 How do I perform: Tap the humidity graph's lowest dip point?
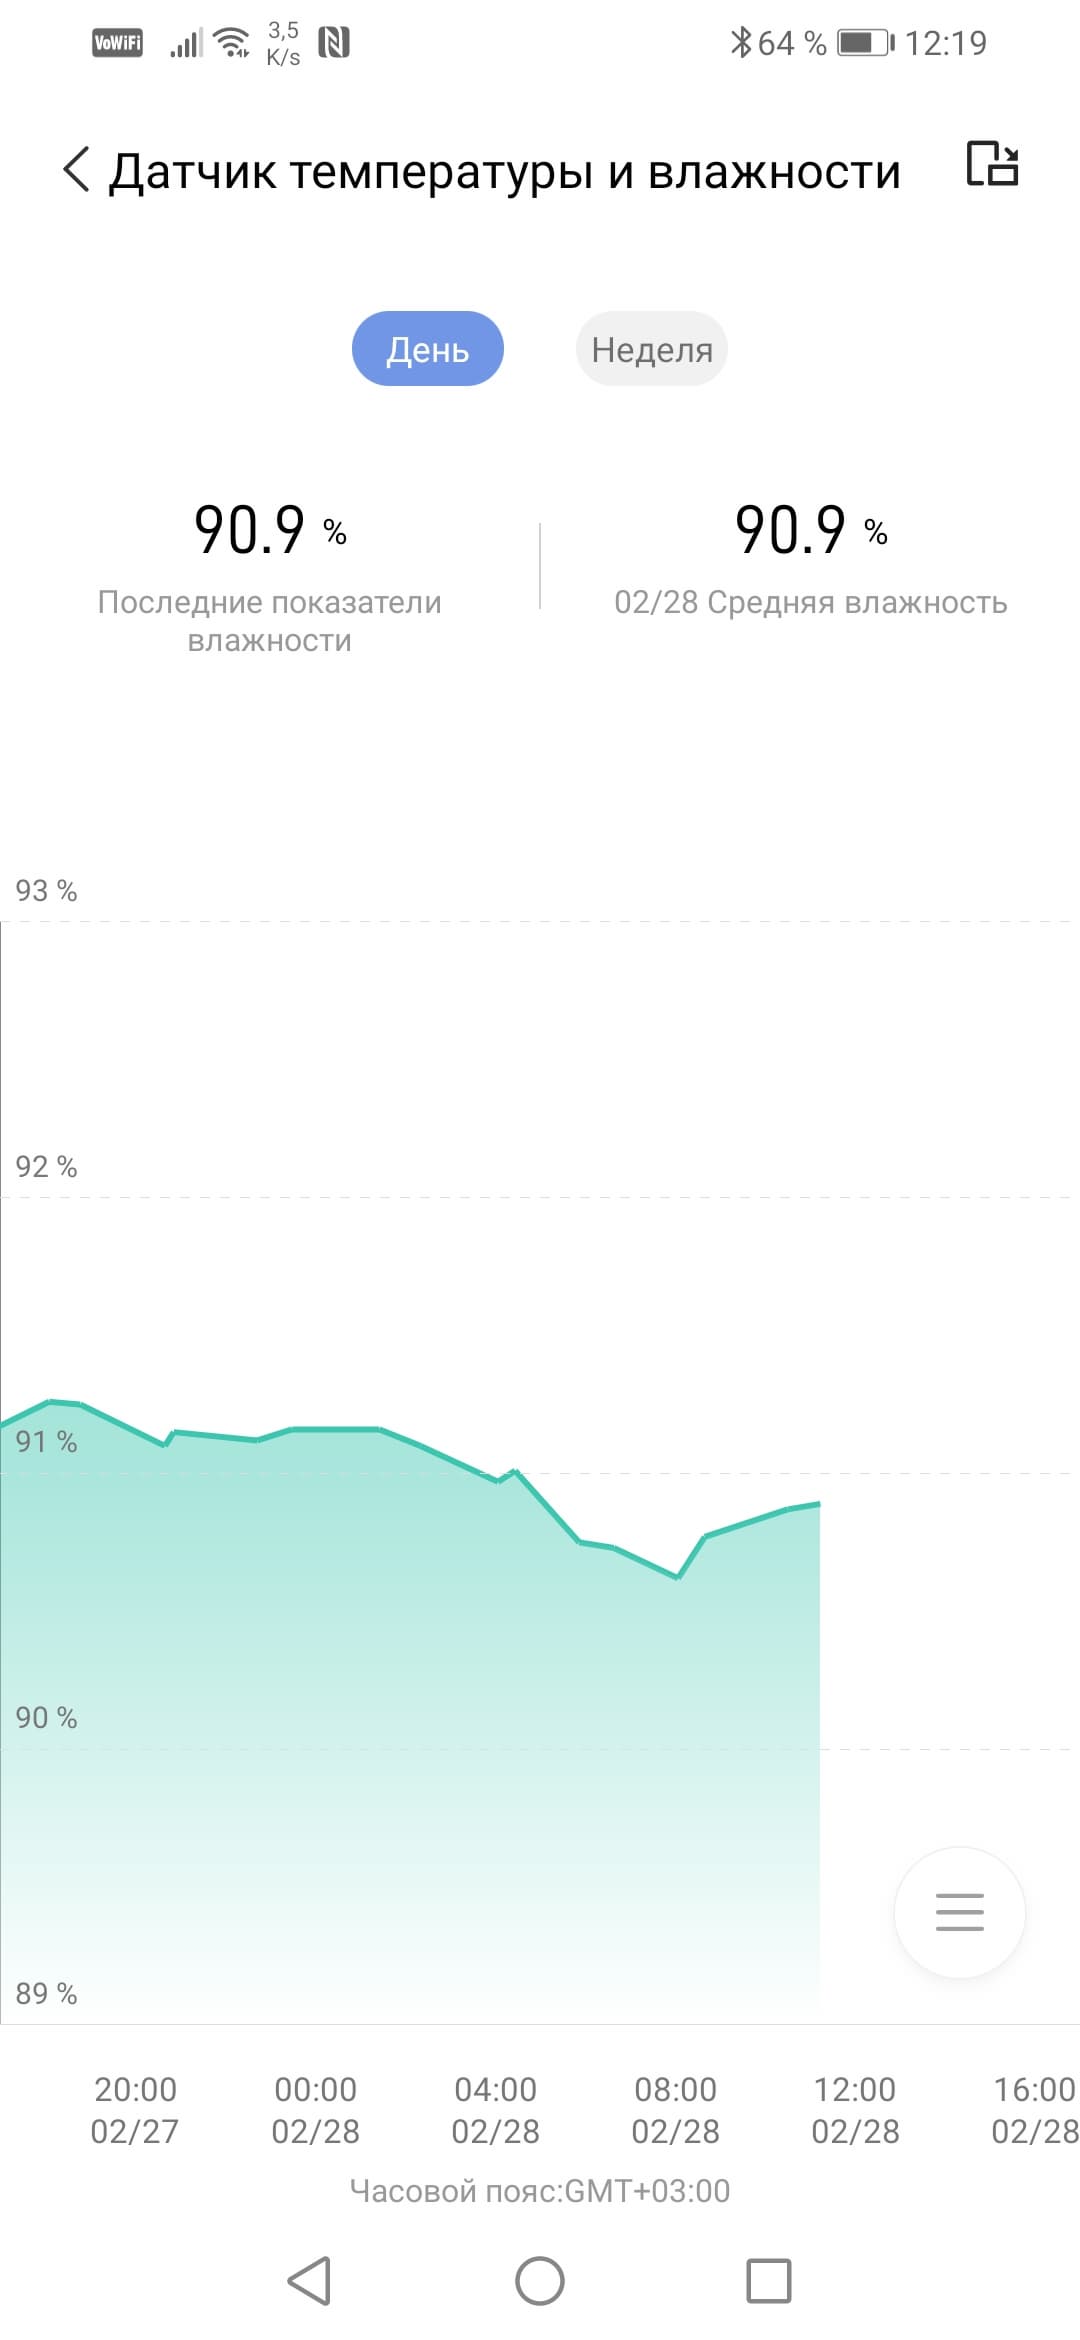678,1577
